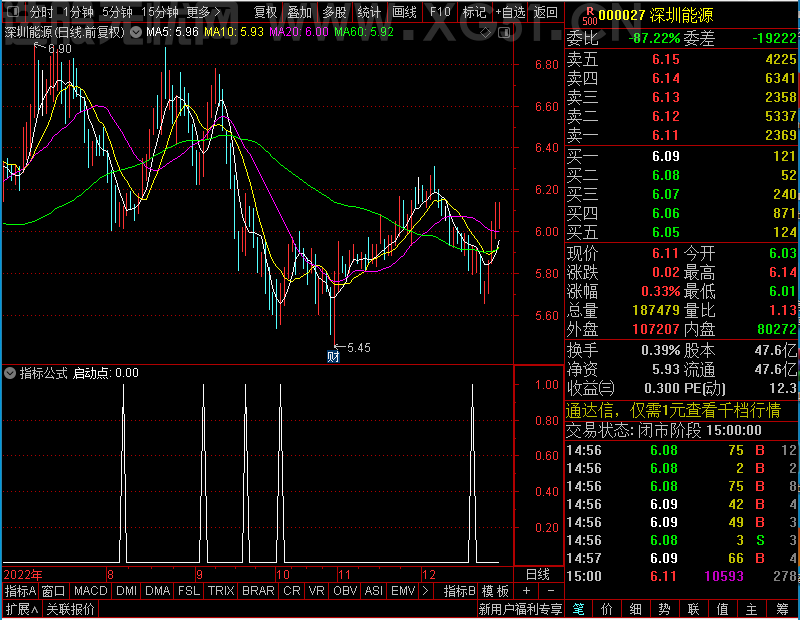Viewport: 800px width, 620px height.
Task: Select the 势 tab in the quote panel
Action: [x=664, y=609]
